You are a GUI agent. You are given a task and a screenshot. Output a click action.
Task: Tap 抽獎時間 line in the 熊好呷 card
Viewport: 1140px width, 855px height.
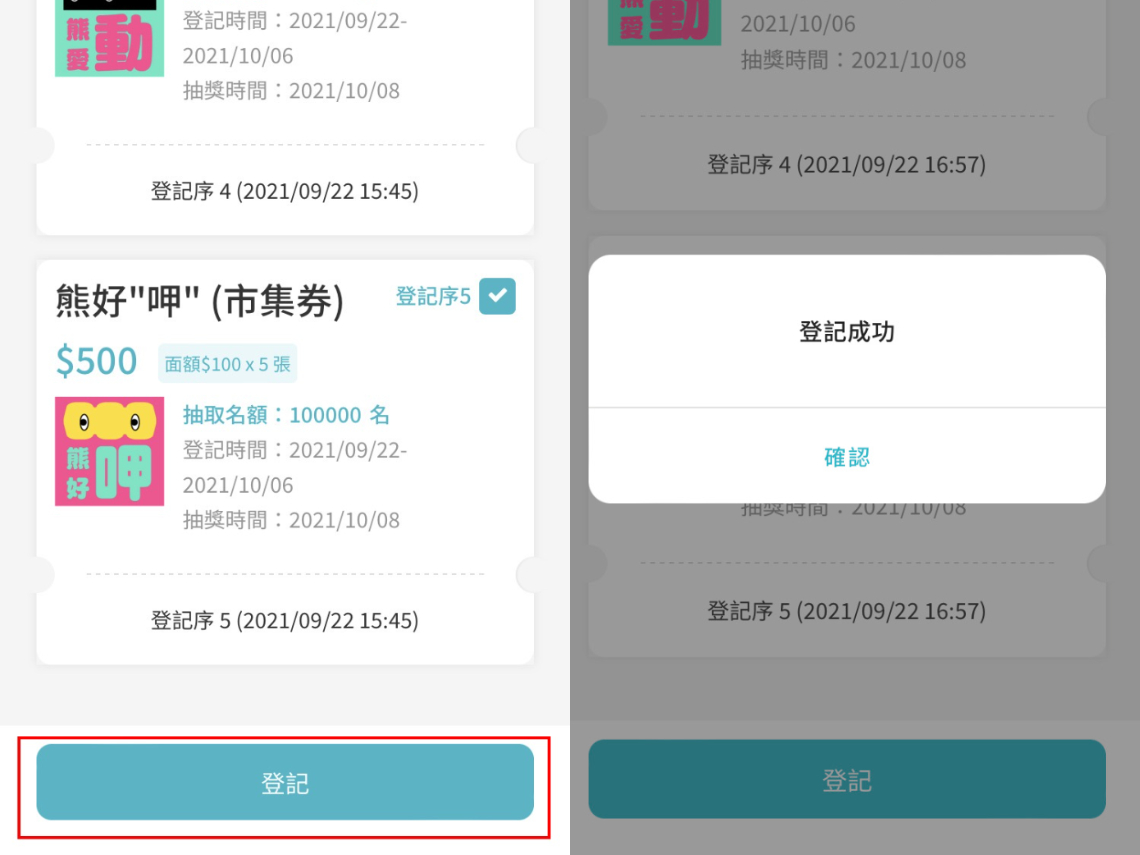291,520
